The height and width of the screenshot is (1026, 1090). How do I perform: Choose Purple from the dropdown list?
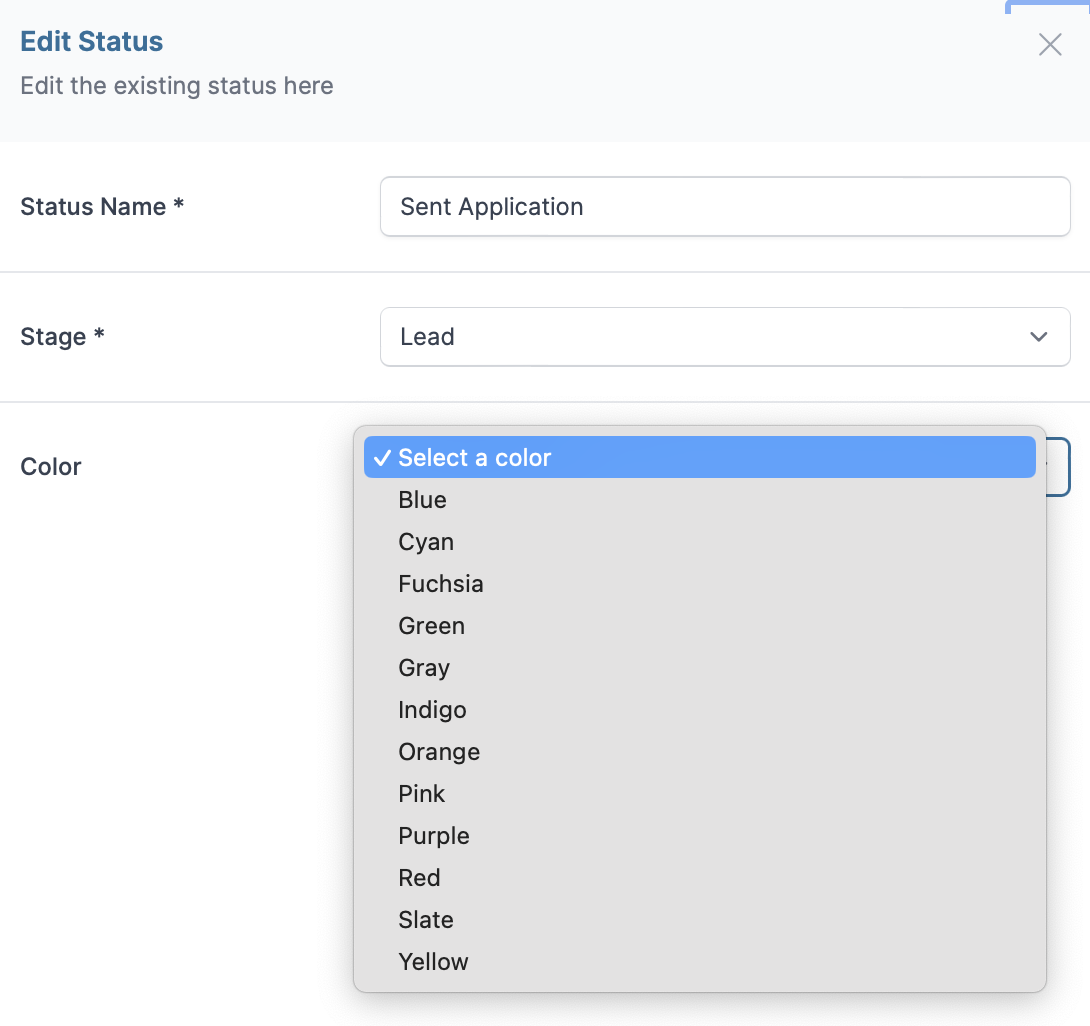pyautogui.click(x=434, y=836)
